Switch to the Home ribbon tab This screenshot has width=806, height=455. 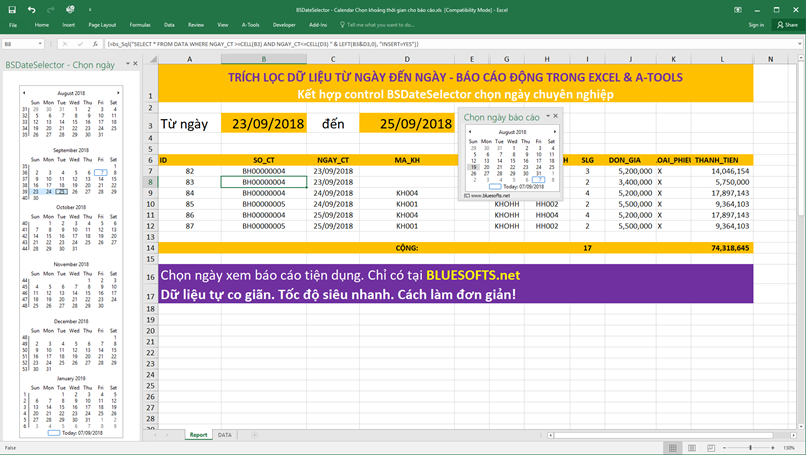tap(42, 25)
